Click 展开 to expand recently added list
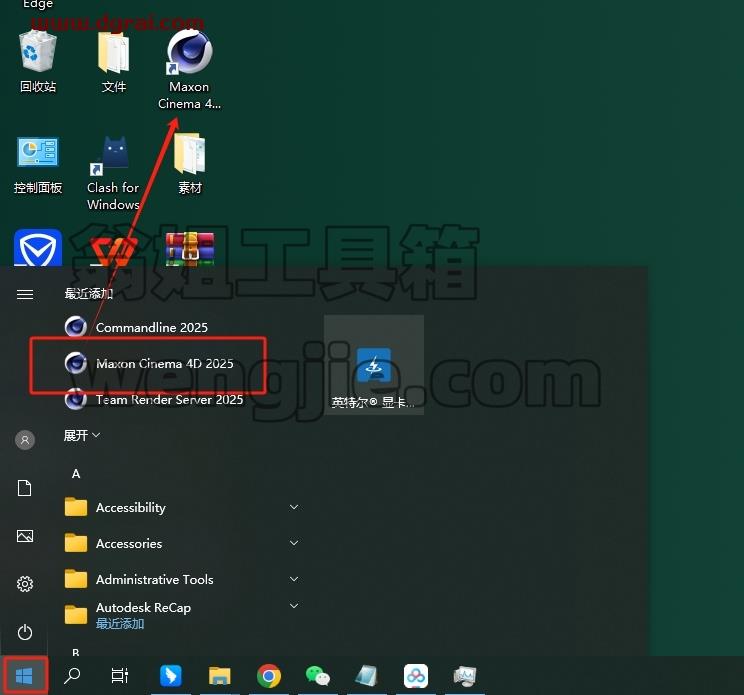This screenshot has width=744, height=695. [82, 435]
